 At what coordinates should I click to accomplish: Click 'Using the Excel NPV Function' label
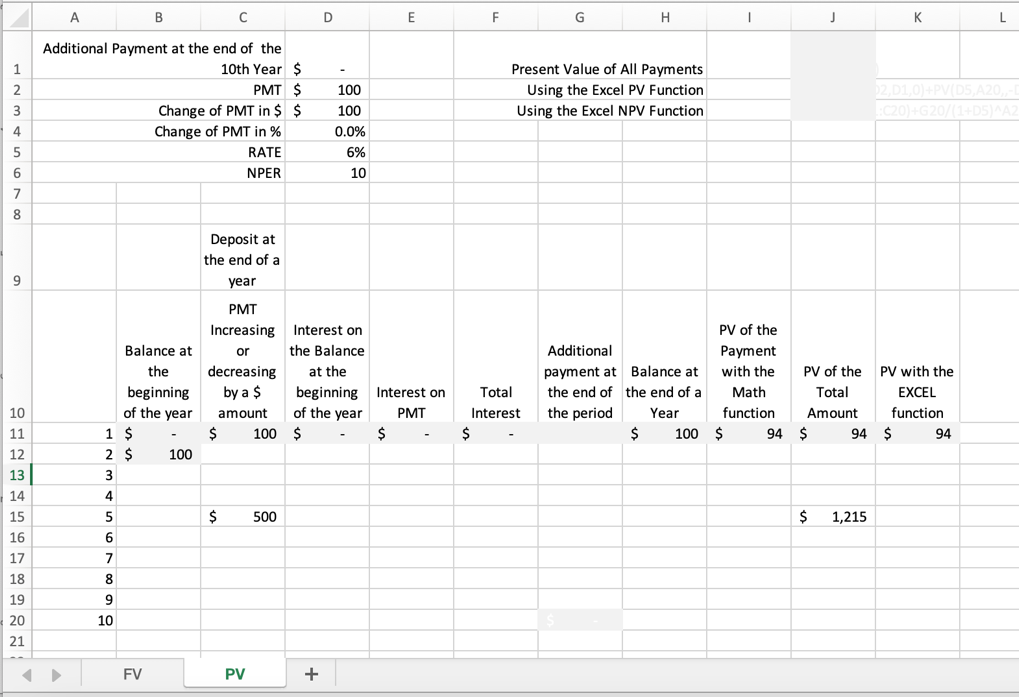click(610, 110)
